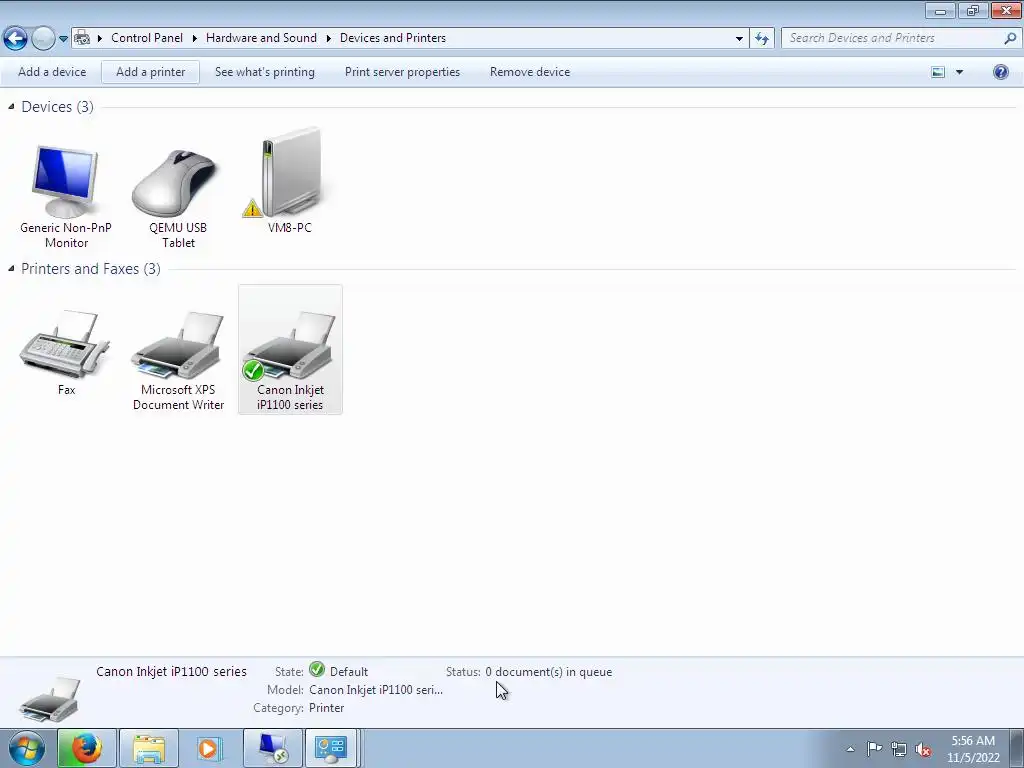This screenshot has width=1024, height=768.
Task: Click the Printers and Faxes (3) header
Action: point(91,268)
